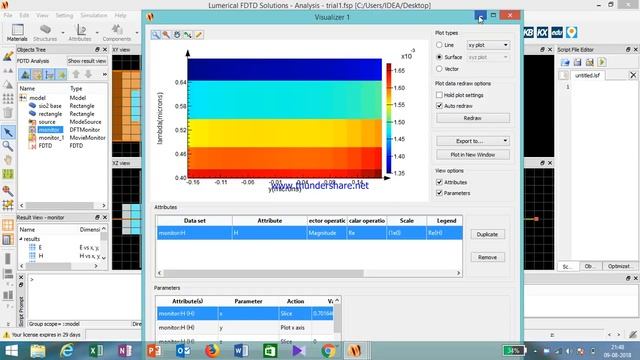Select the E result in Result View
Viewport: 640px width, 360px height.
40,247
